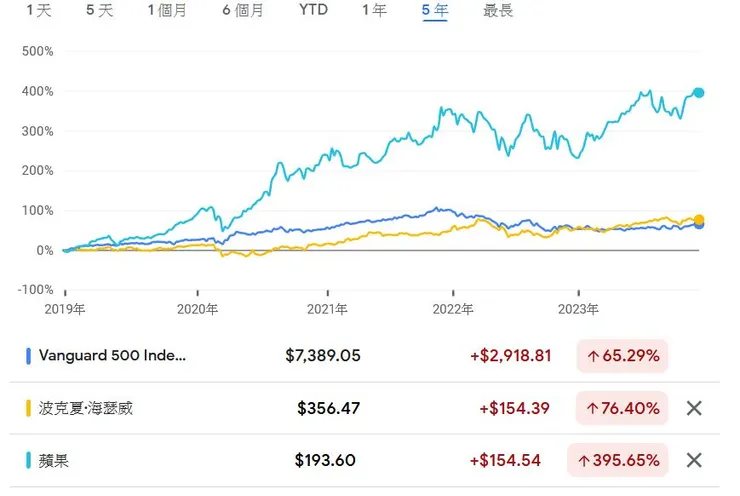Click the 395.65% change badge
The image size is (740, 496).
coord(618,460)
